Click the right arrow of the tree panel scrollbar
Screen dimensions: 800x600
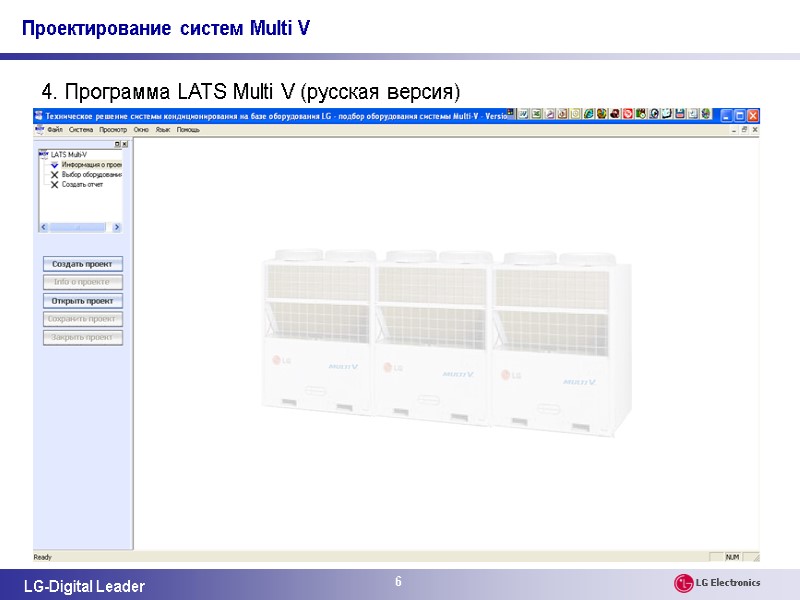click(x=116, y=227)
